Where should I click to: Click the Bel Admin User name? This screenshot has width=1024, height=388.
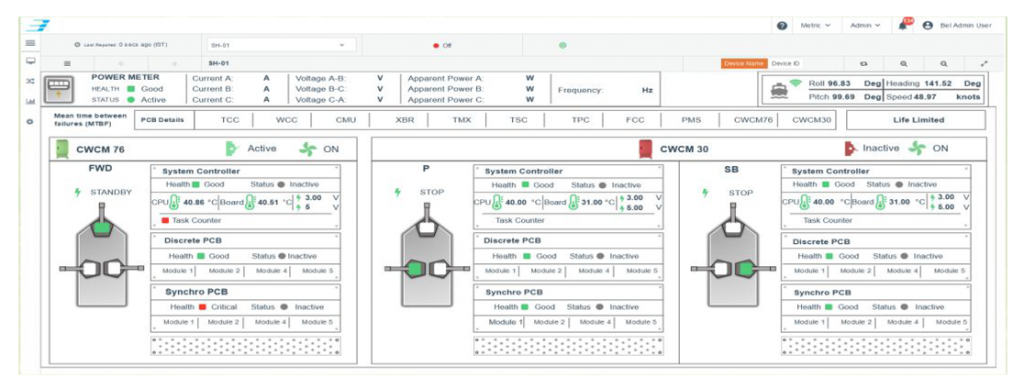click(x=965, y=25)
